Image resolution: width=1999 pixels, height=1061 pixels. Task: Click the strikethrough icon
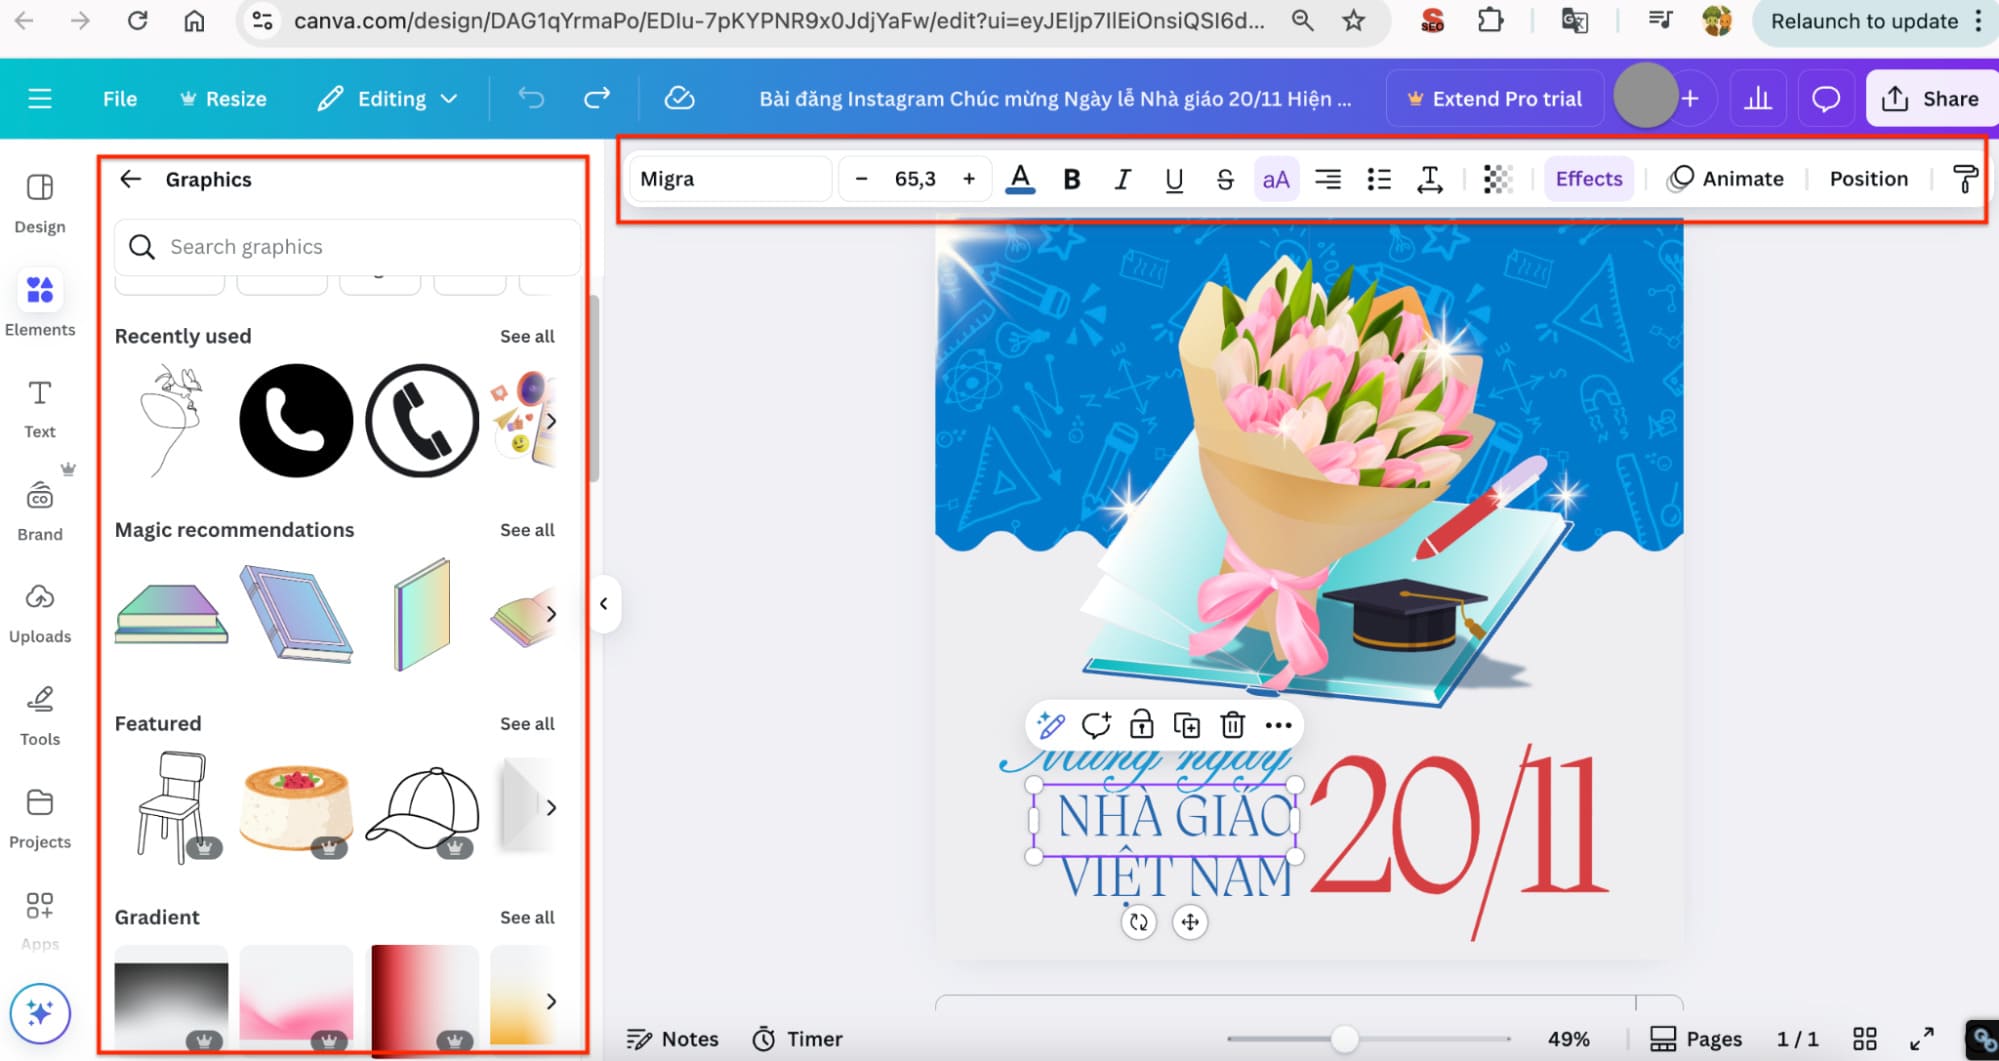click(x=1225, y=179)
